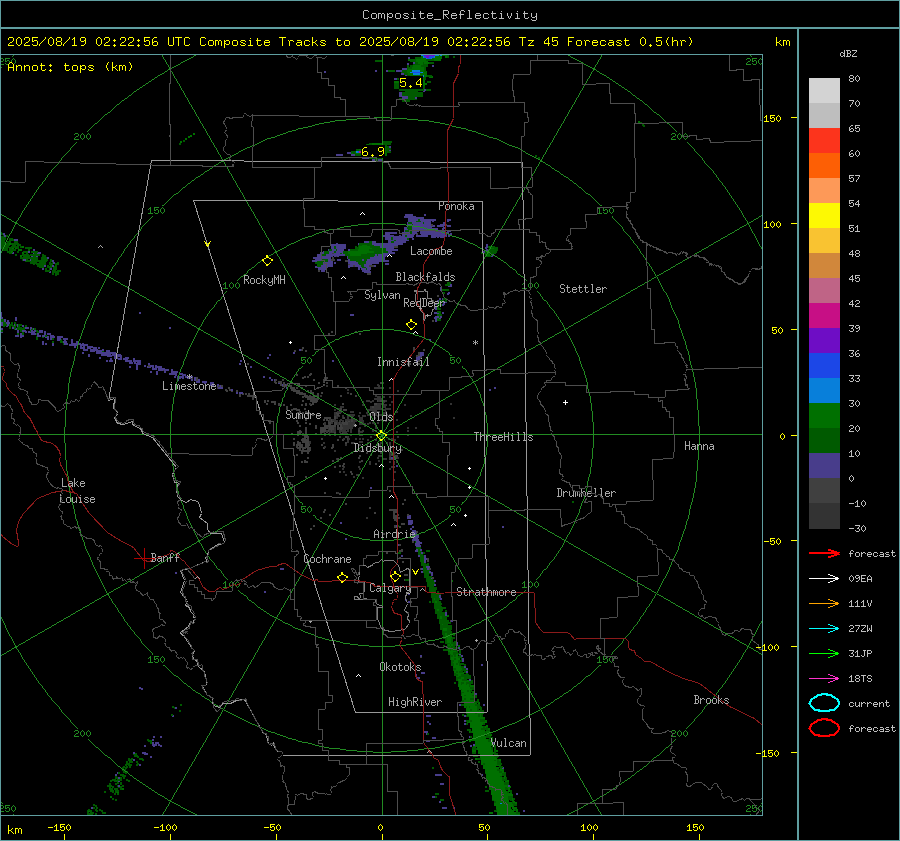Click the Brooks town label
900x841 pixels.
(711, 700)
